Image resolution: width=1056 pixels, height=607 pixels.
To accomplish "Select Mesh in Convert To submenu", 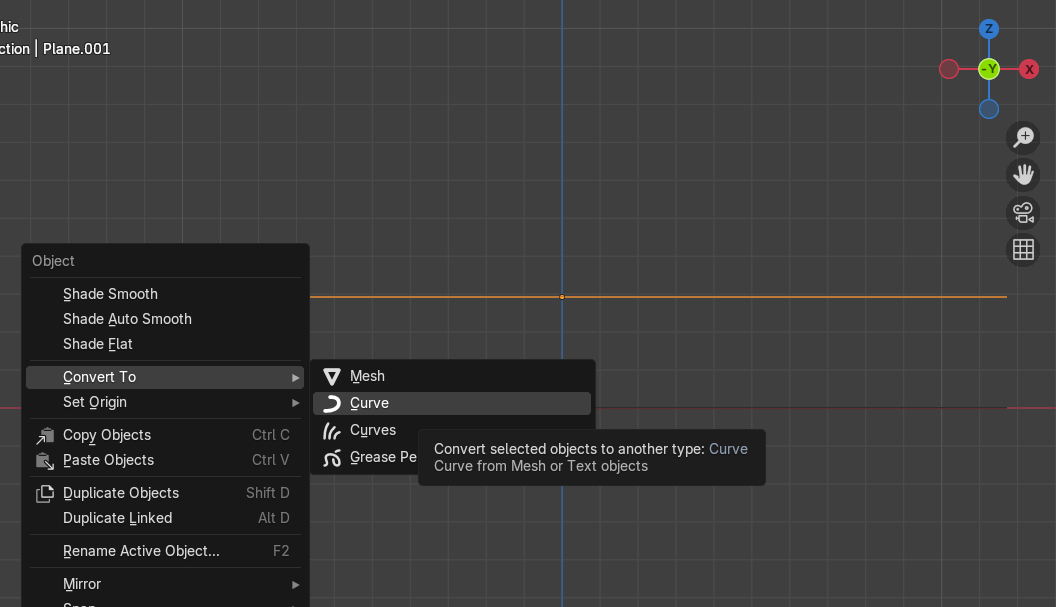I will pyautogui.click(x=367, y=376).
